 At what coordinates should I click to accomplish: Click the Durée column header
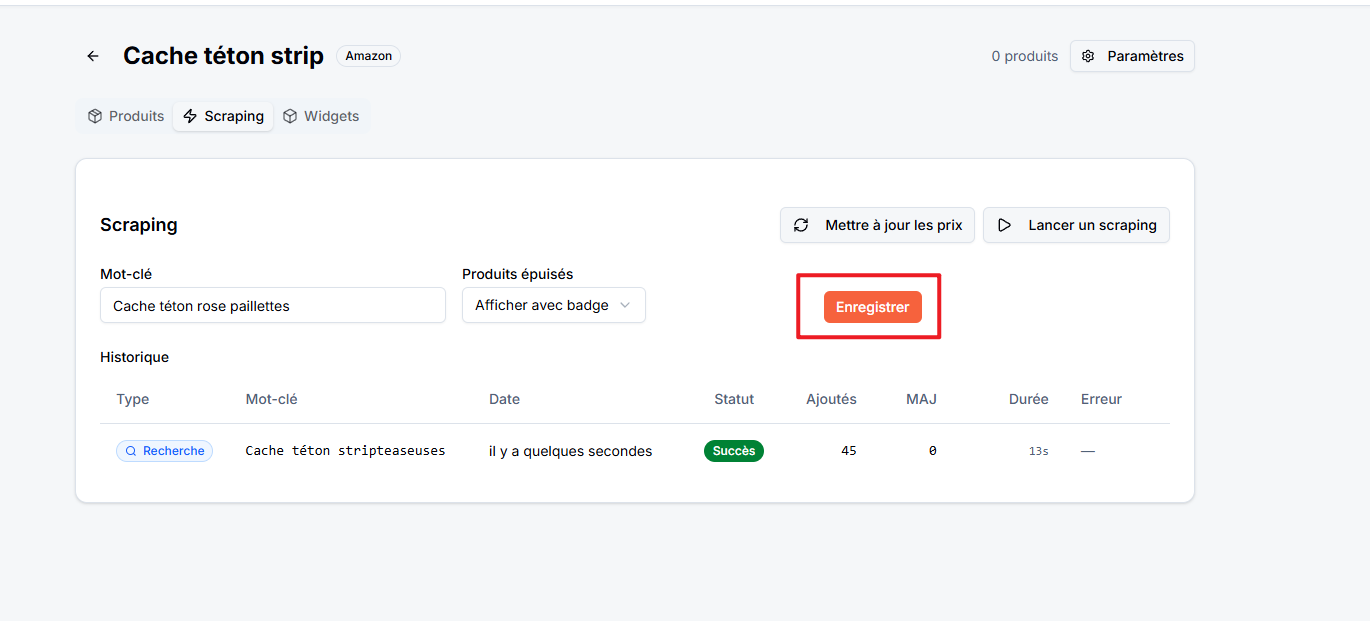pyautogui.click(x=1028, y=399)
